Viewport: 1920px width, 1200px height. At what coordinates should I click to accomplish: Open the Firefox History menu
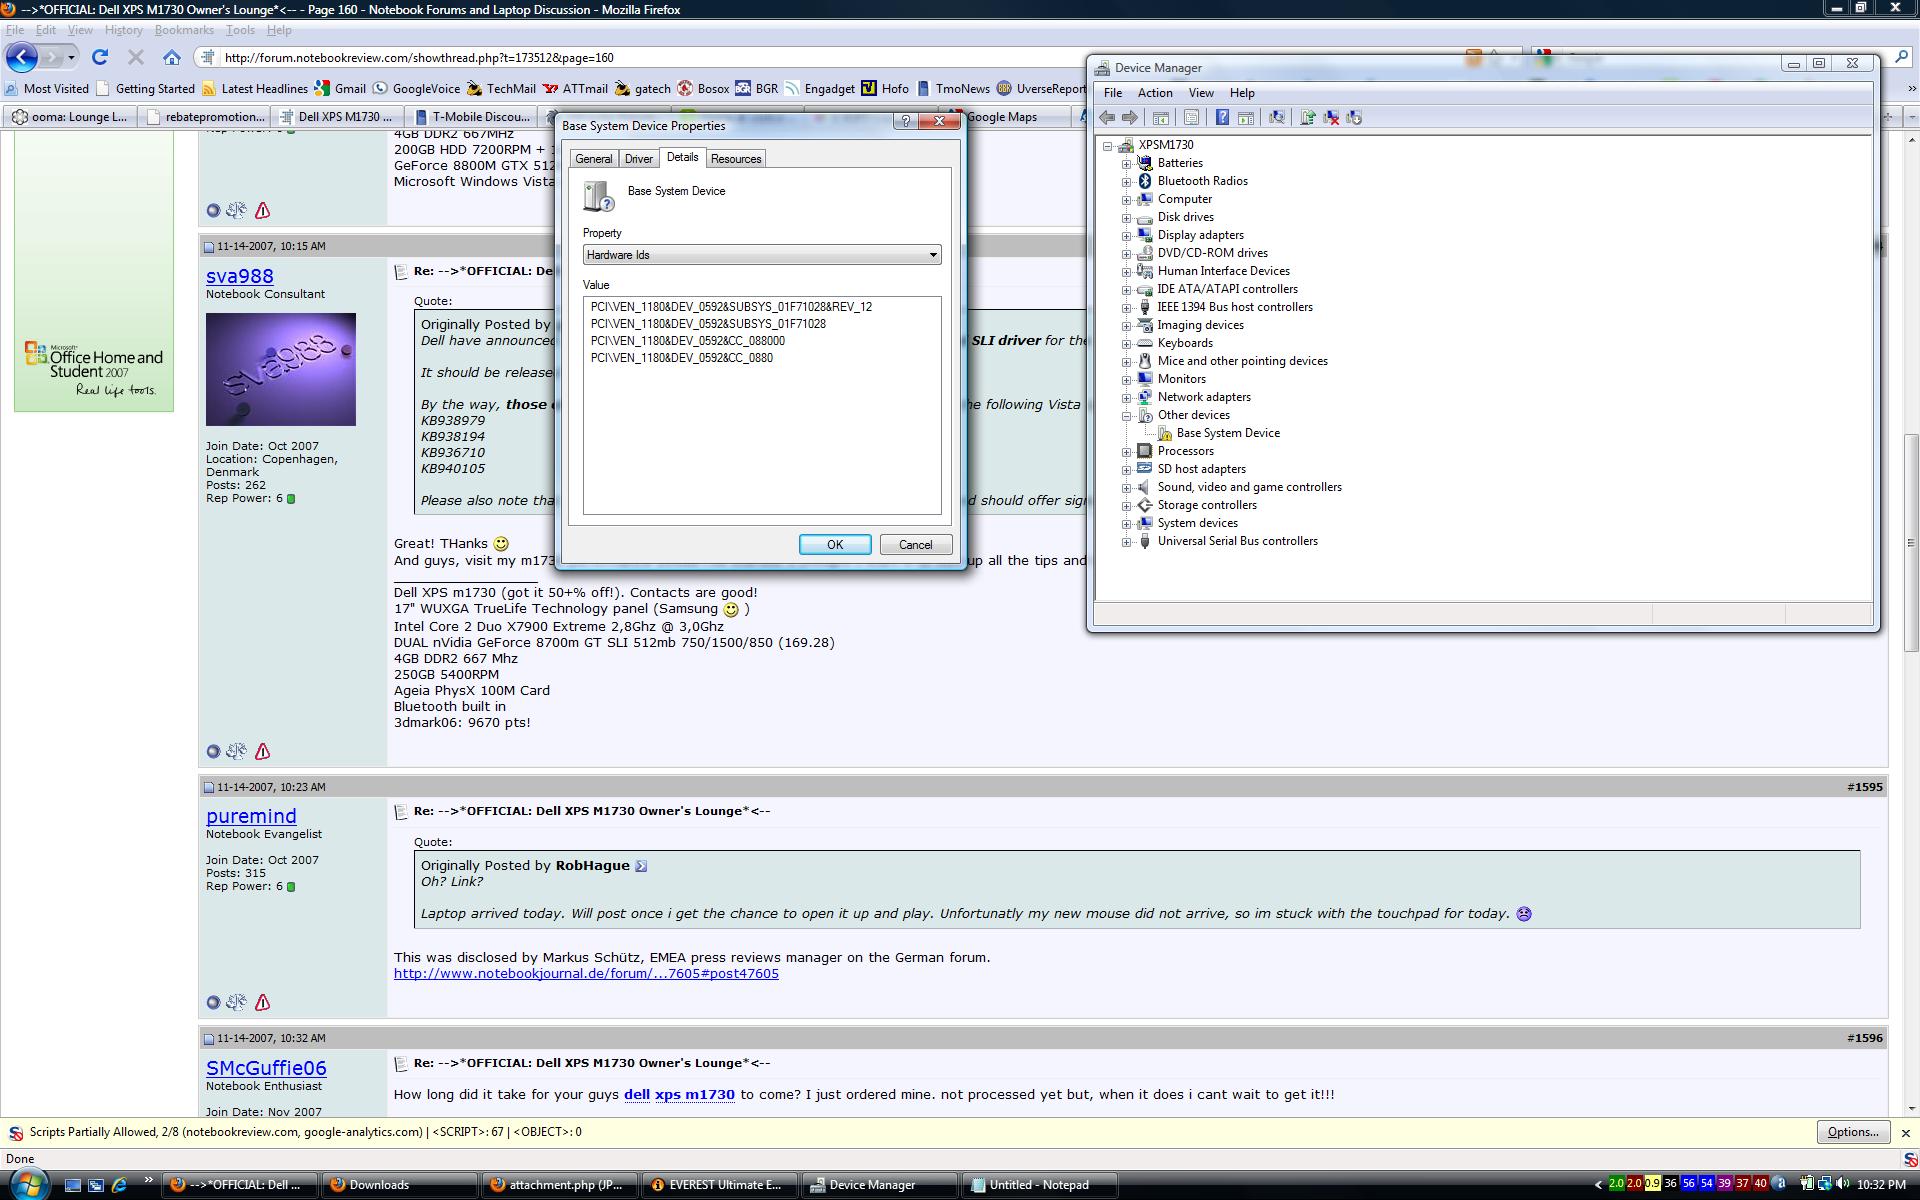(x=123, y=30)
